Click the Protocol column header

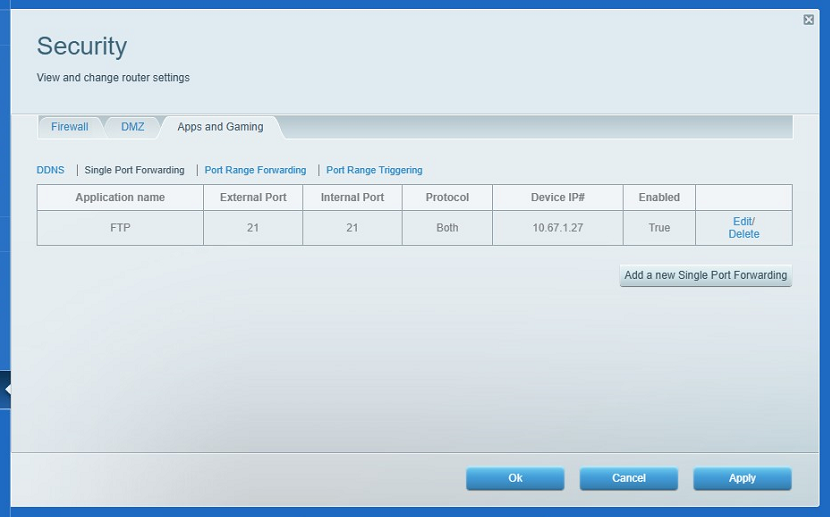(447, 197)
